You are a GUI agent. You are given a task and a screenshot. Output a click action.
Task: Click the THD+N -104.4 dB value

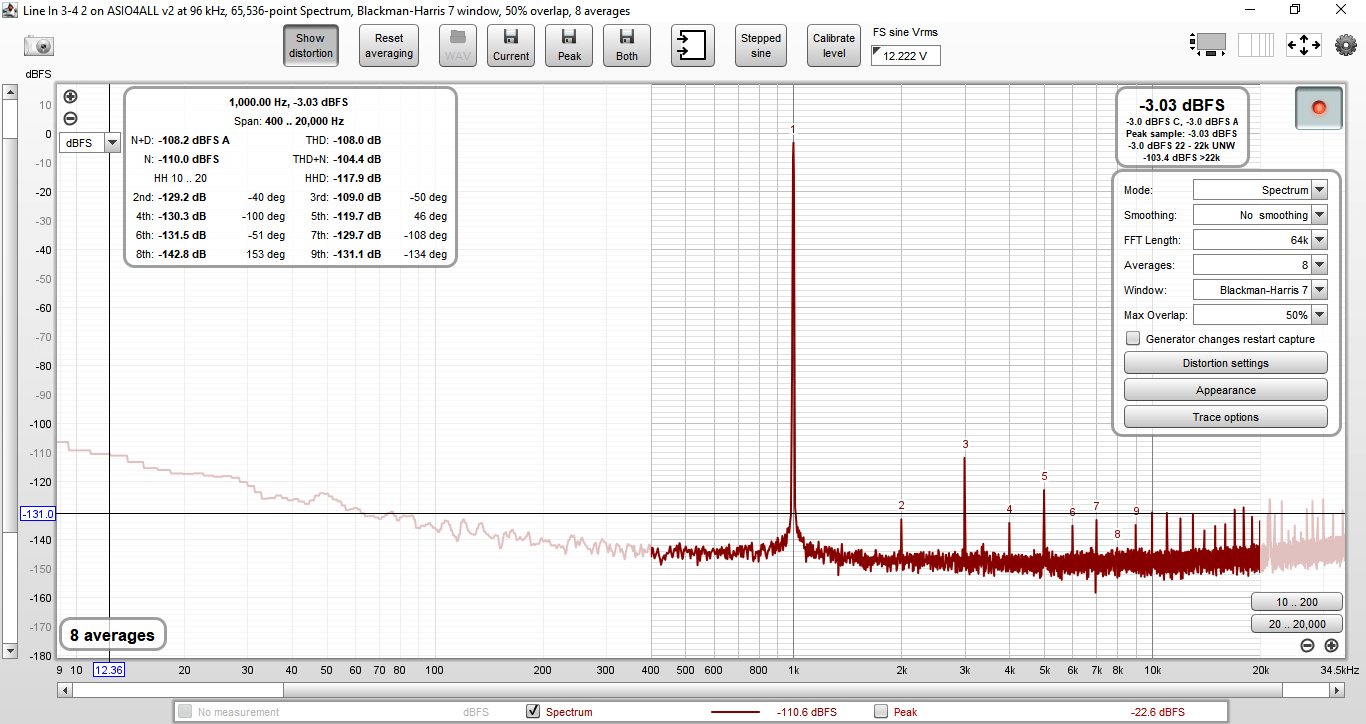point(357,159)
